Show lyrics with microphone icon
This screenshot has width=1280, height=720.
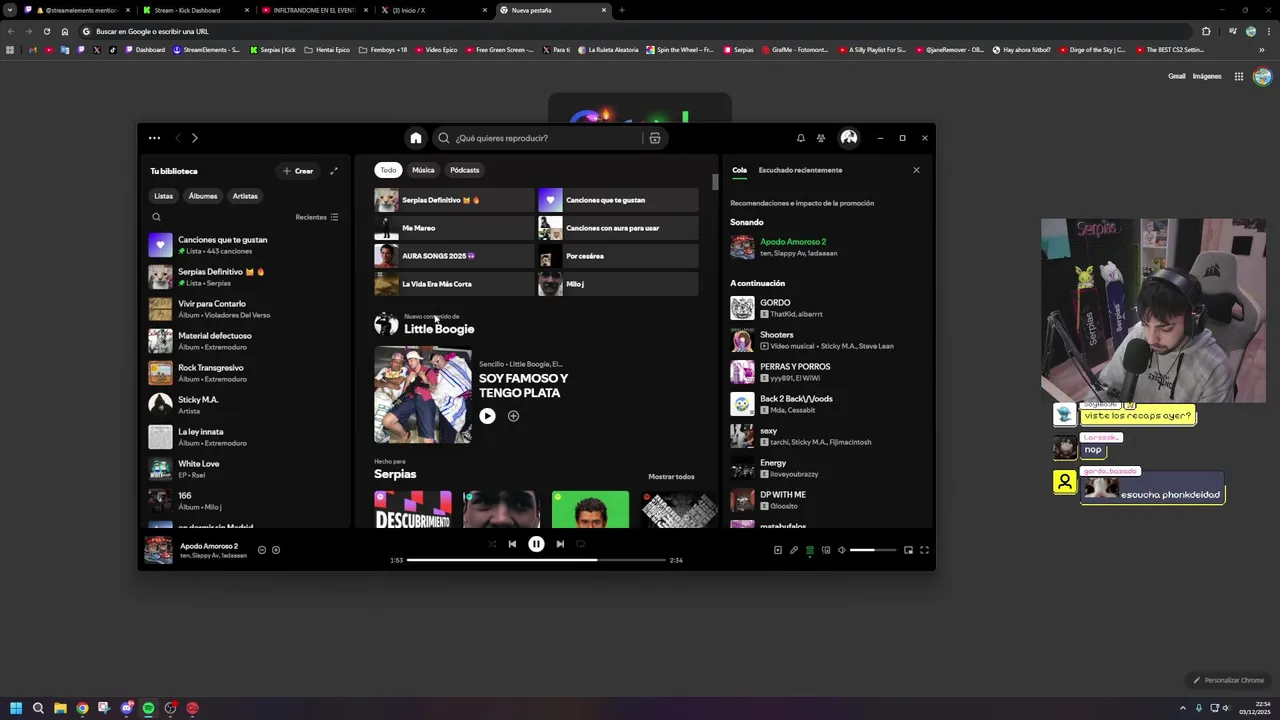coord(794,550)
